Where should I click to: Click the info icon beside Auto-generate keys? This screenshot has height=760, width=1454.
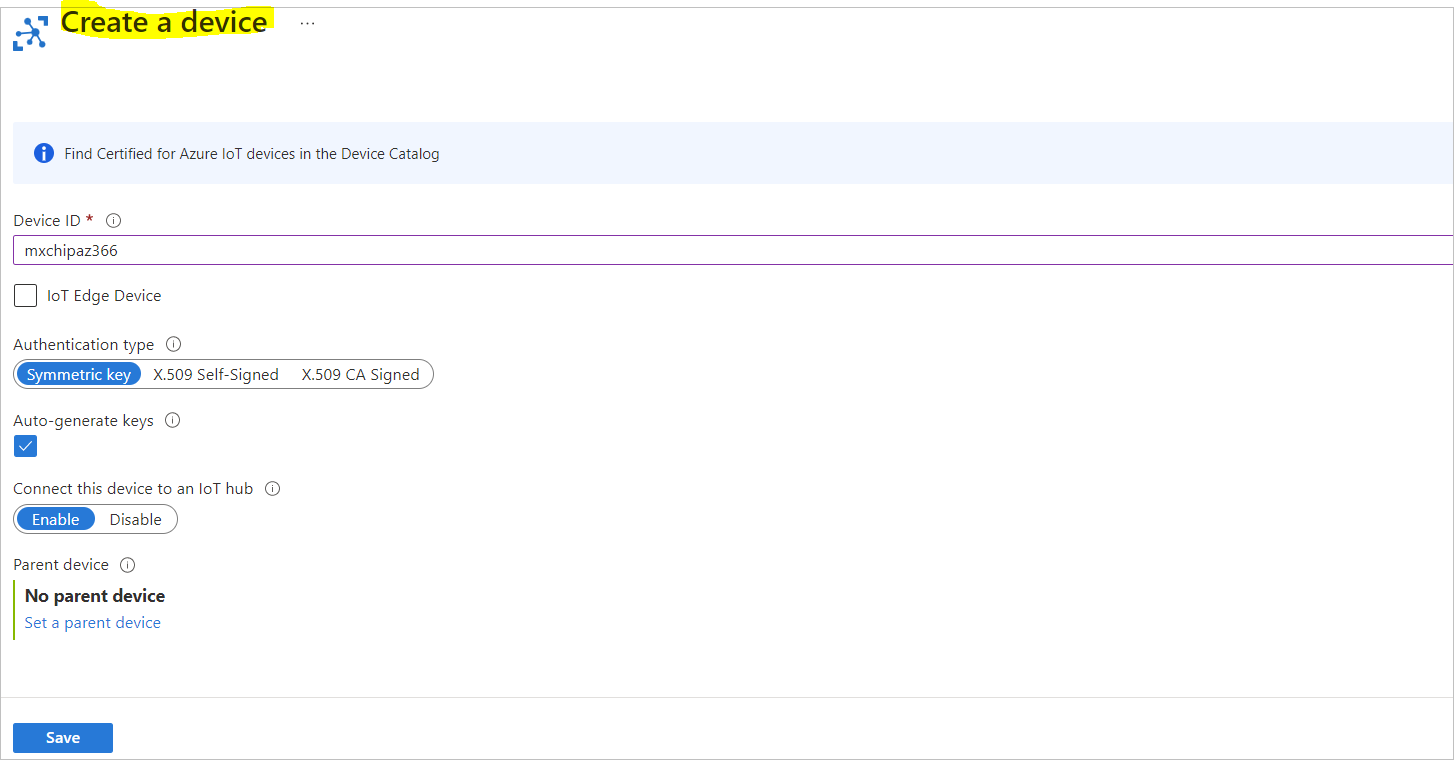172,420
